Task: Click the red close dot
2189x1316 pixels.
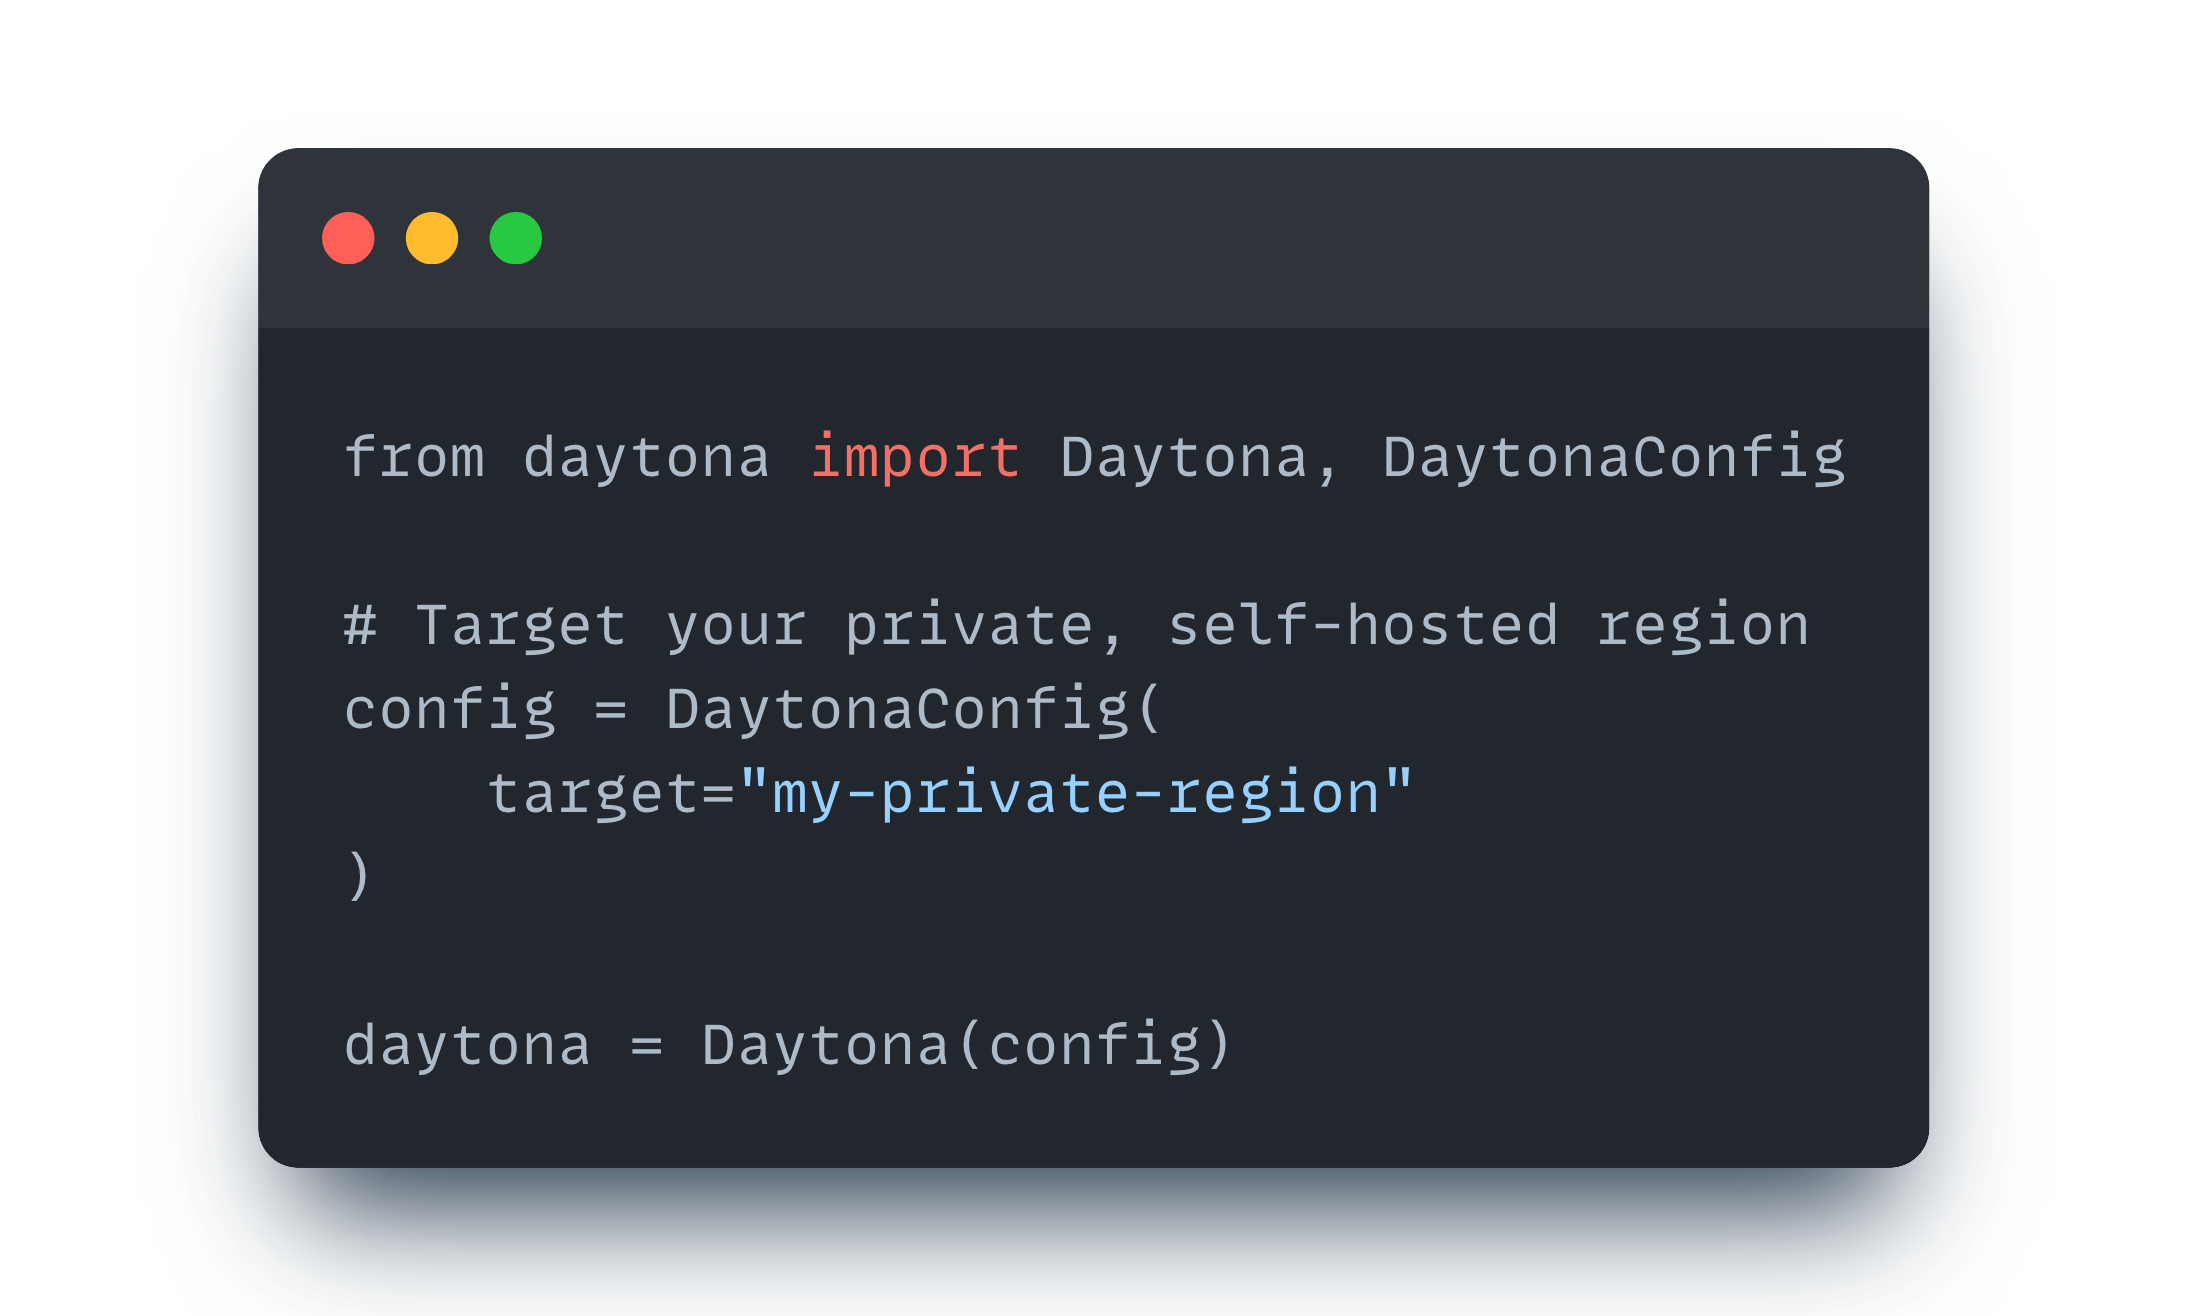Action: 348,238
